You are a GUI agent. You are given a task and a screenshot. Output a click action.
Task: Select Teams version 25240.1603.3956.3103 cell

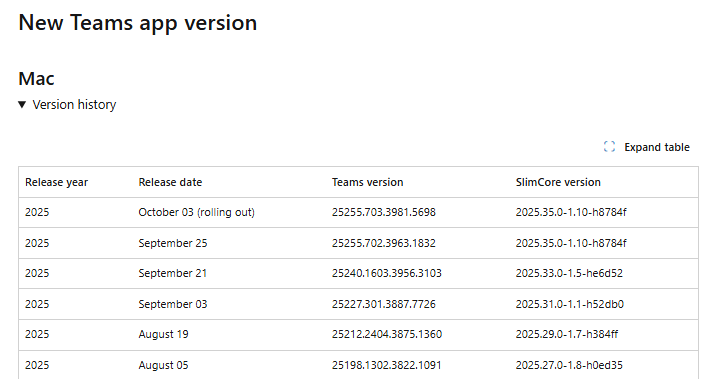click(387, 273)
